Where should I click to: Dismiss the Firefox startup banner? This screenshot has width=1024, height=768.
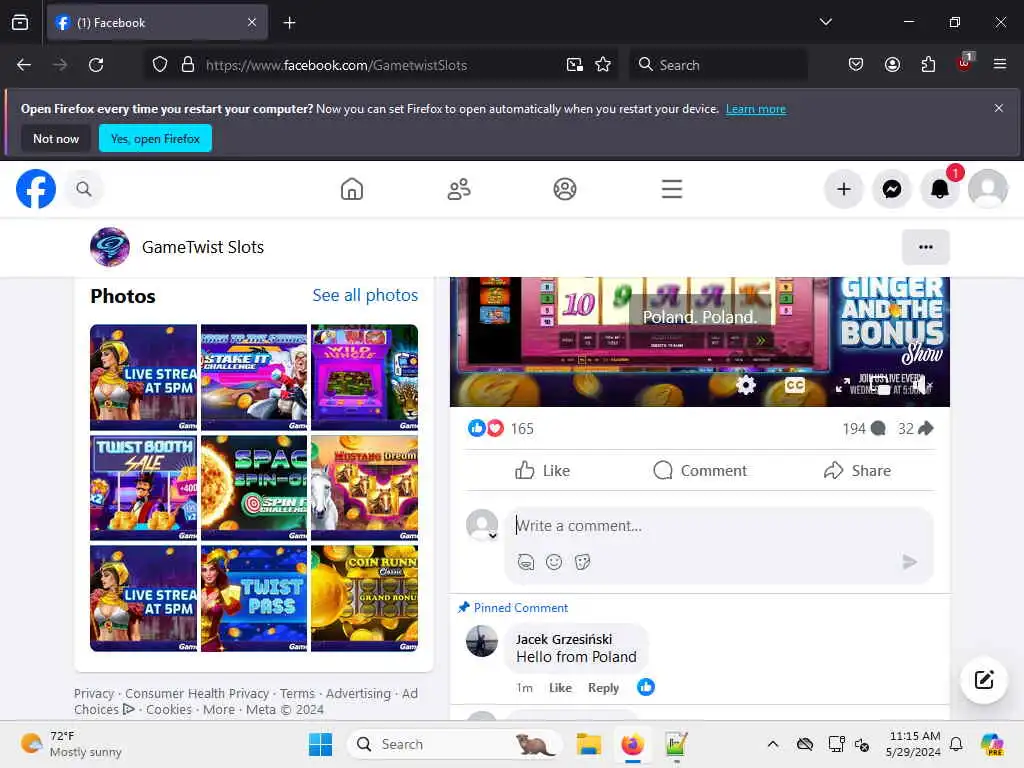pyautogui.click(x=999, y=108)
